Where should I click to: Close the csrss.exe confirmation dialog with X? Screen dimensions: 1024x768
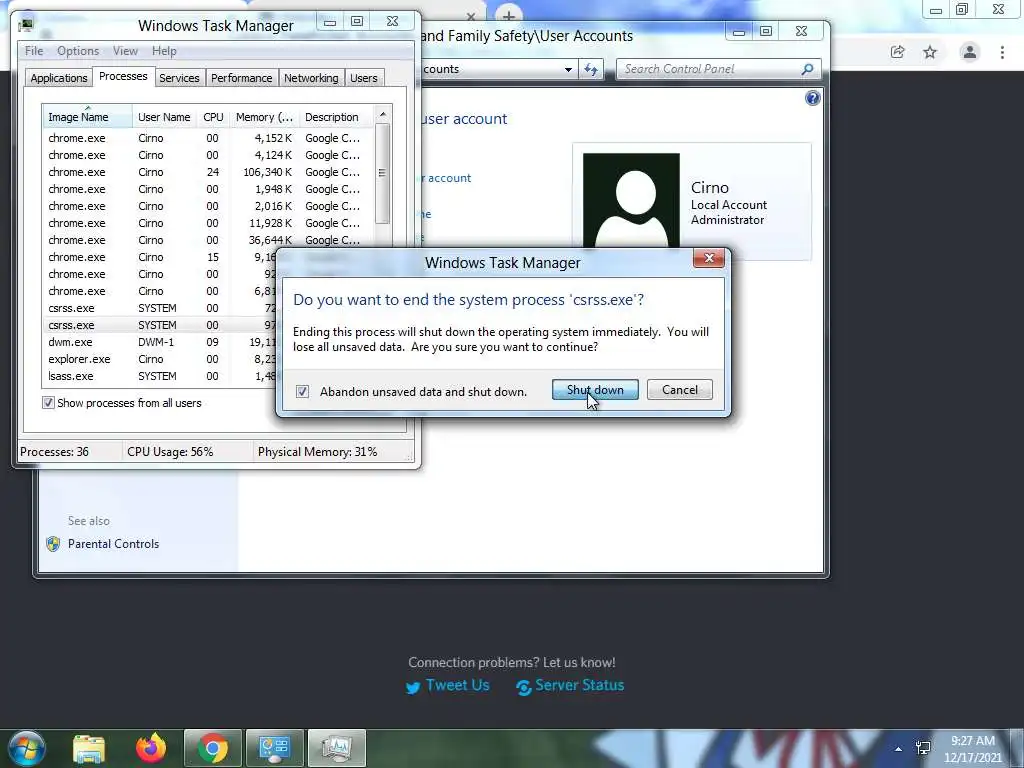click(709, 258)
